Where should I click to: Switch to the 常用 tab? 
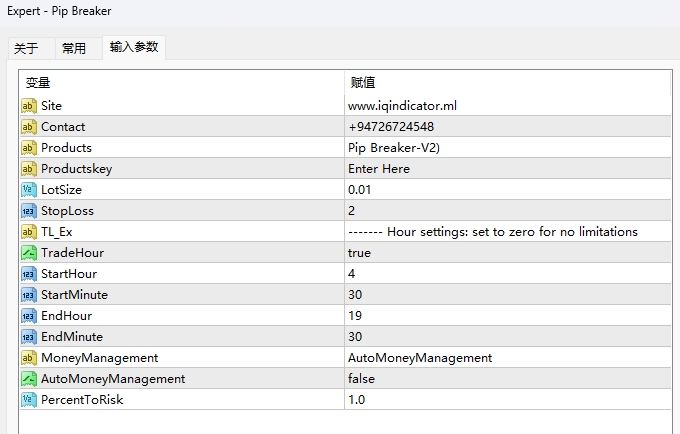point(74,48)
